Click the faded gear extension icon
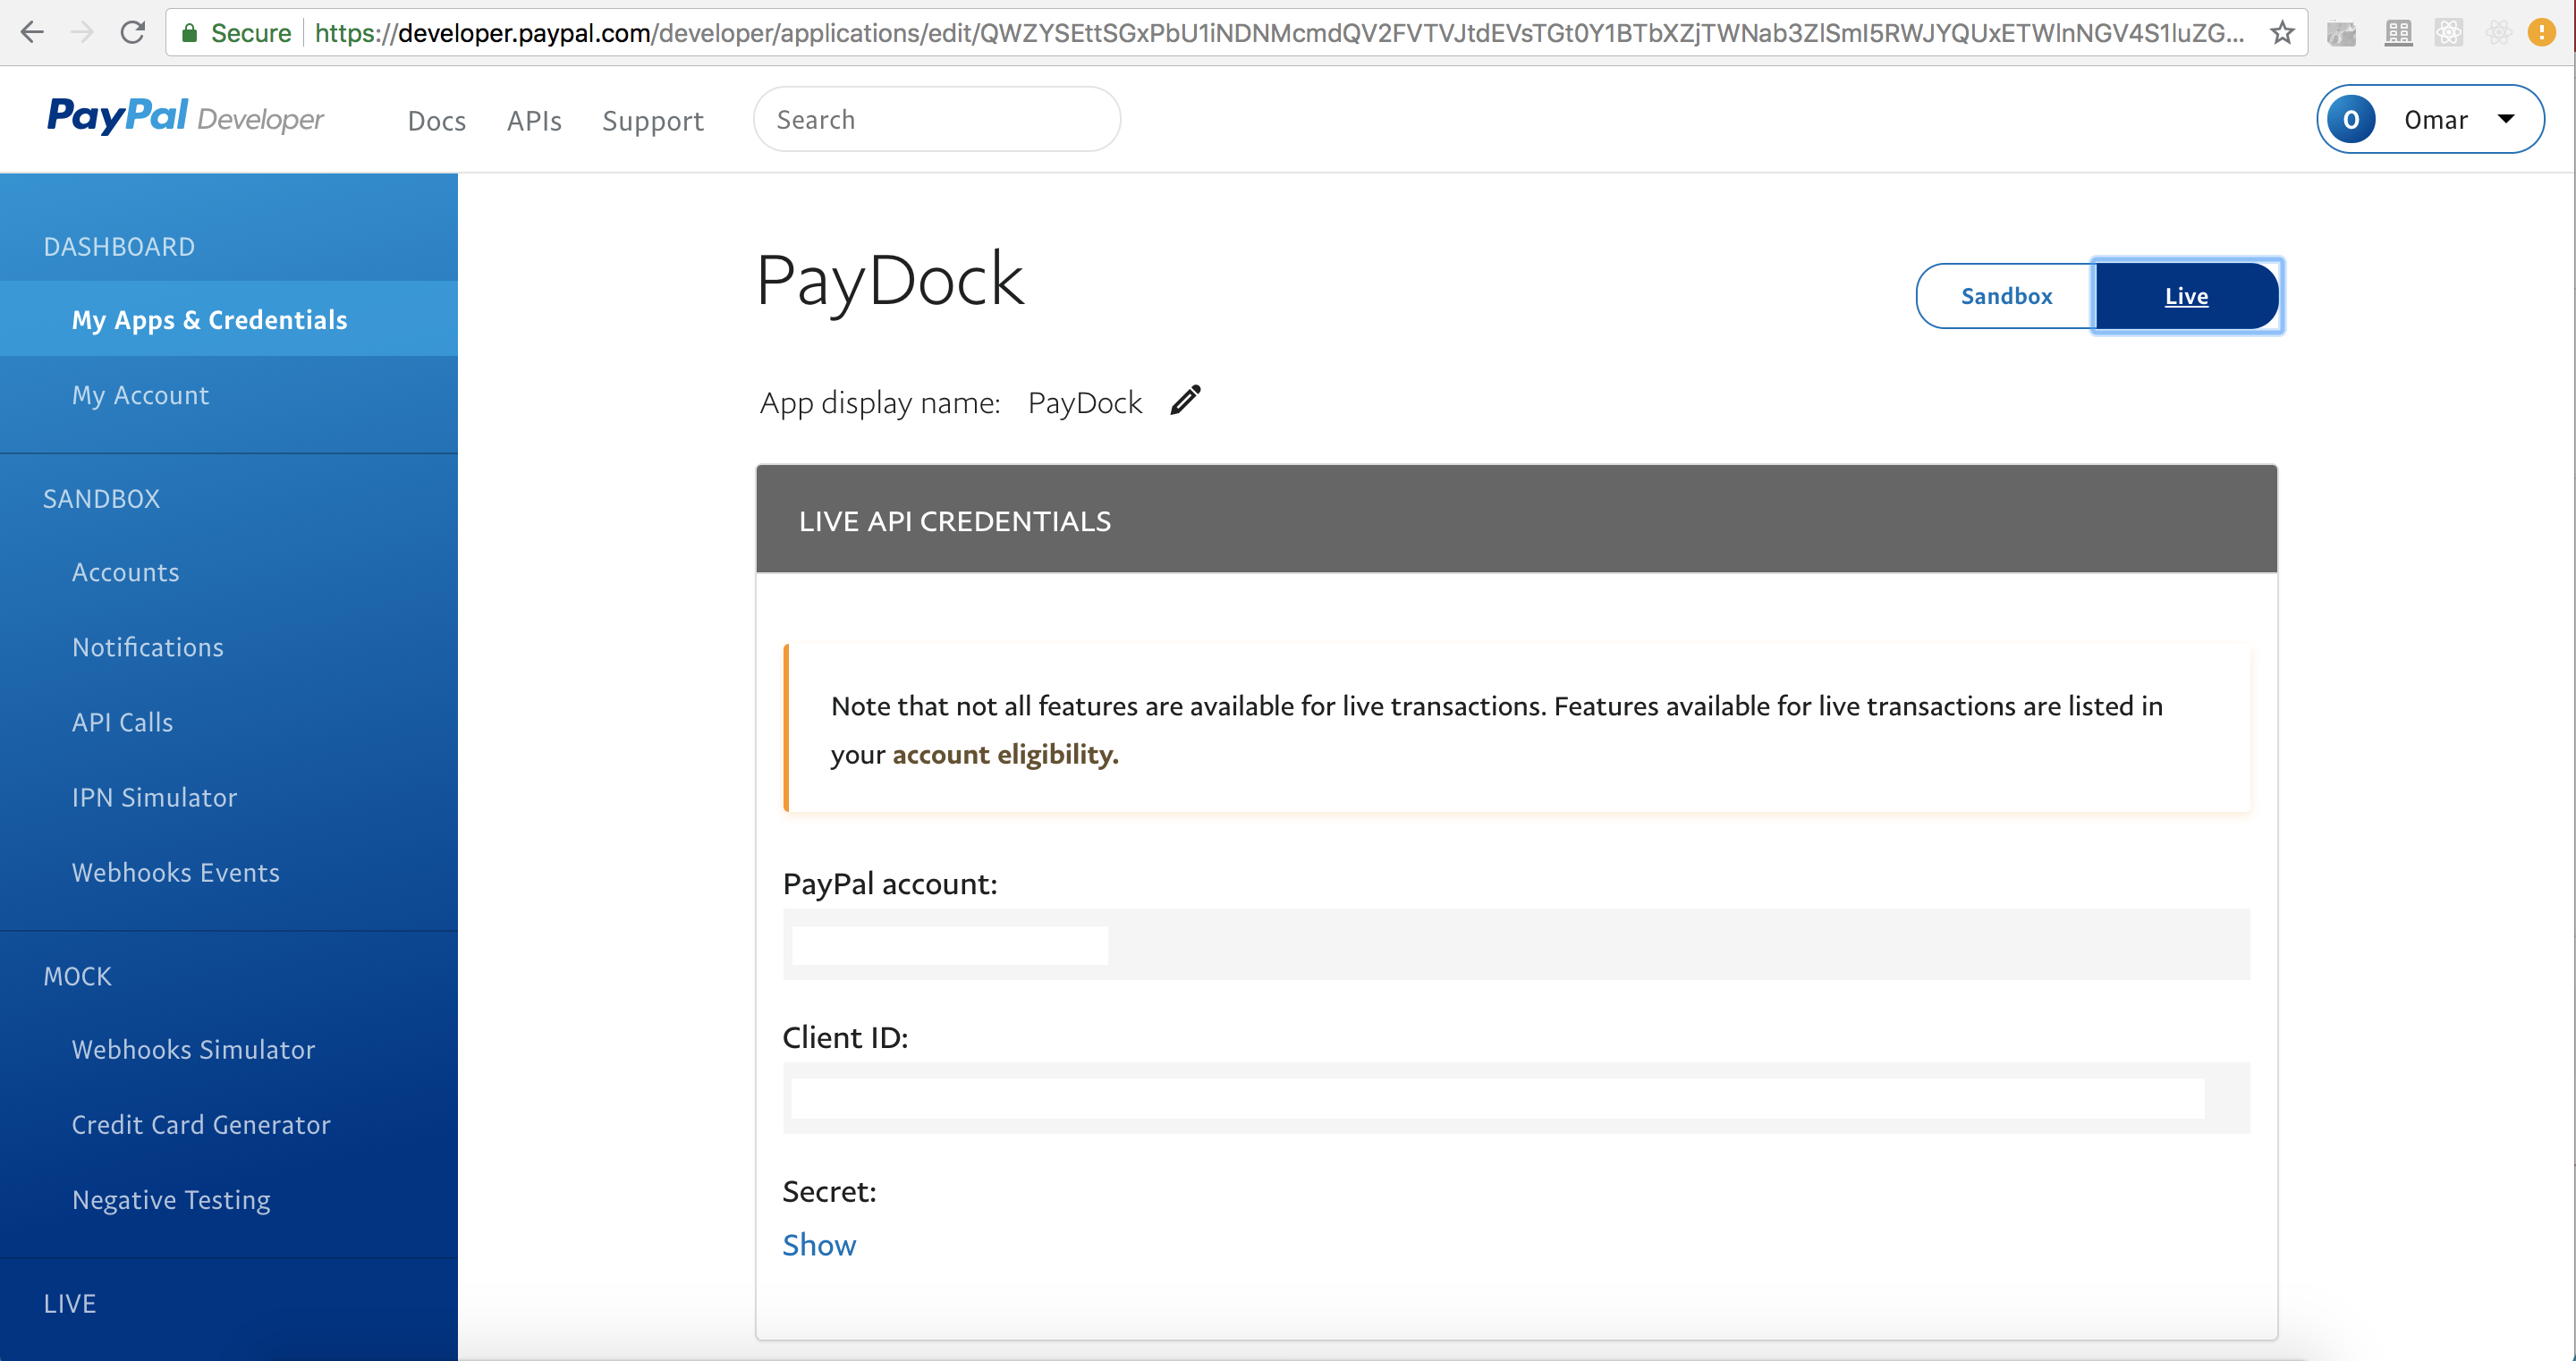Viewport: 2576px width, 1361px height. (x=2497, y=33)
